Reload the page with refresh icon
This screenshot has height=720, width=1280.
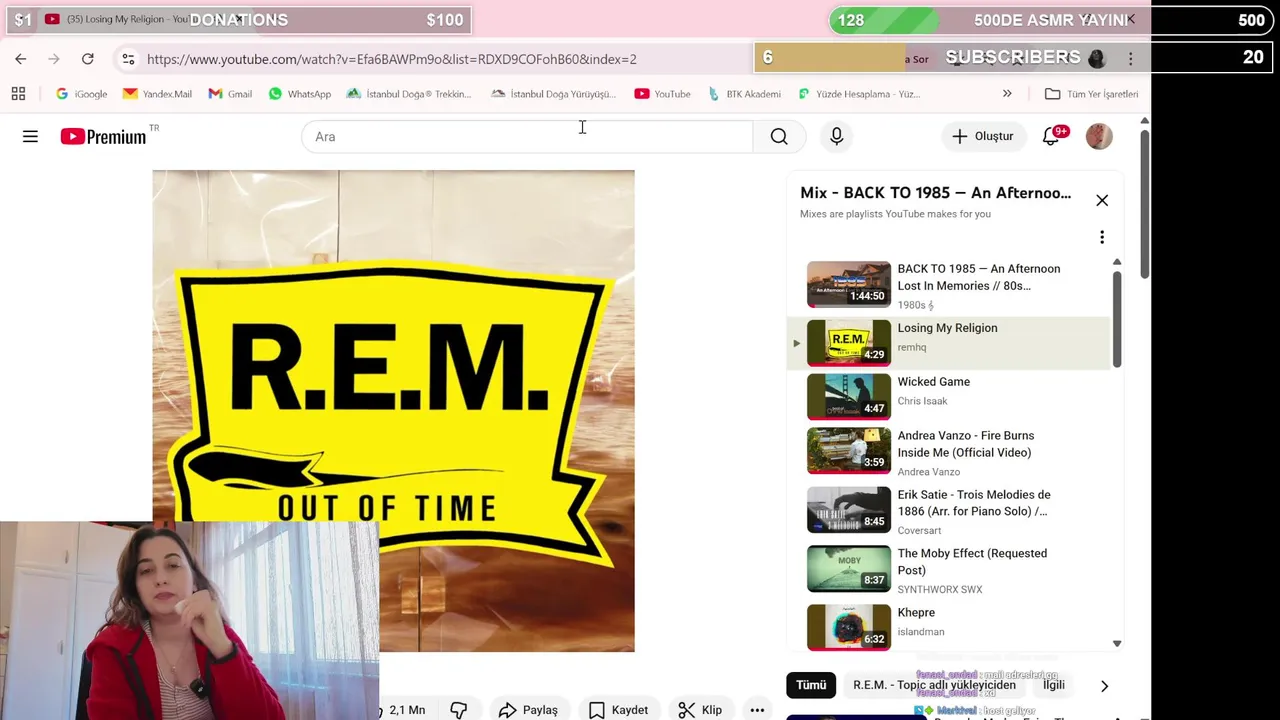[88, 59]
